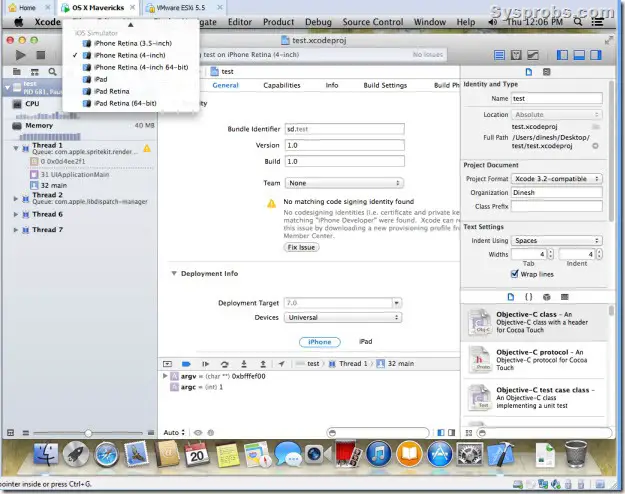Expand Thread 6 disclosure triangle
The height and width of the screenshot is (494, 625).
click(16, 214)
